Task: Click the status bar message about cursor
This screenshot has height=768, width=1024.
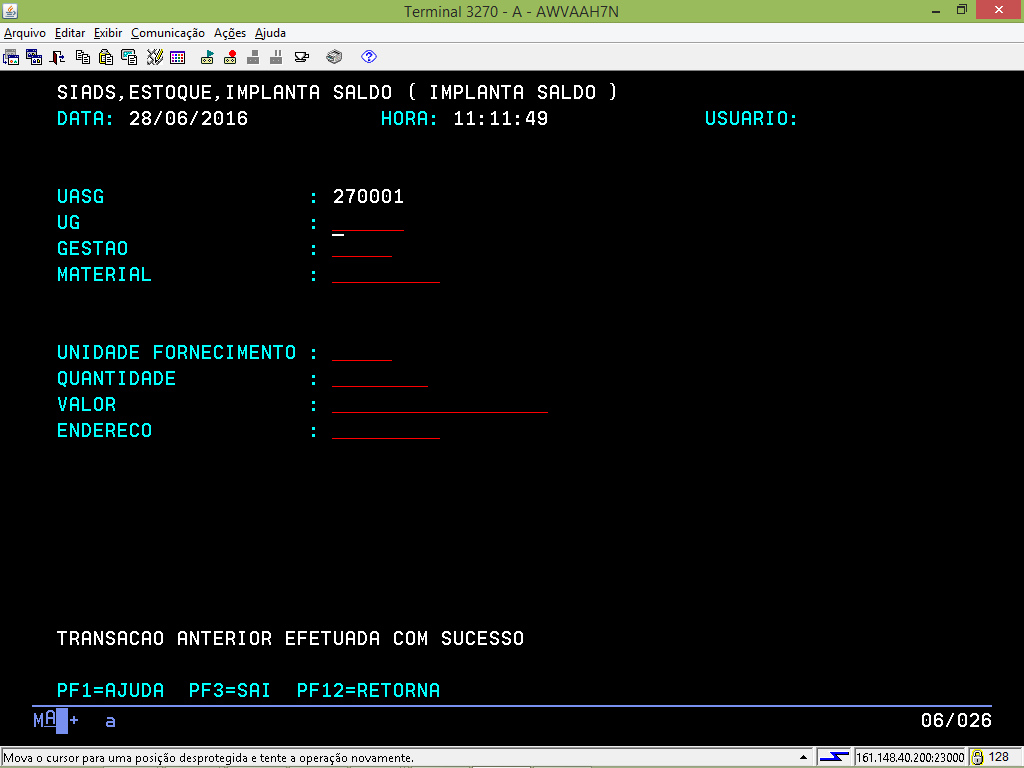Action: click(209, 758)
